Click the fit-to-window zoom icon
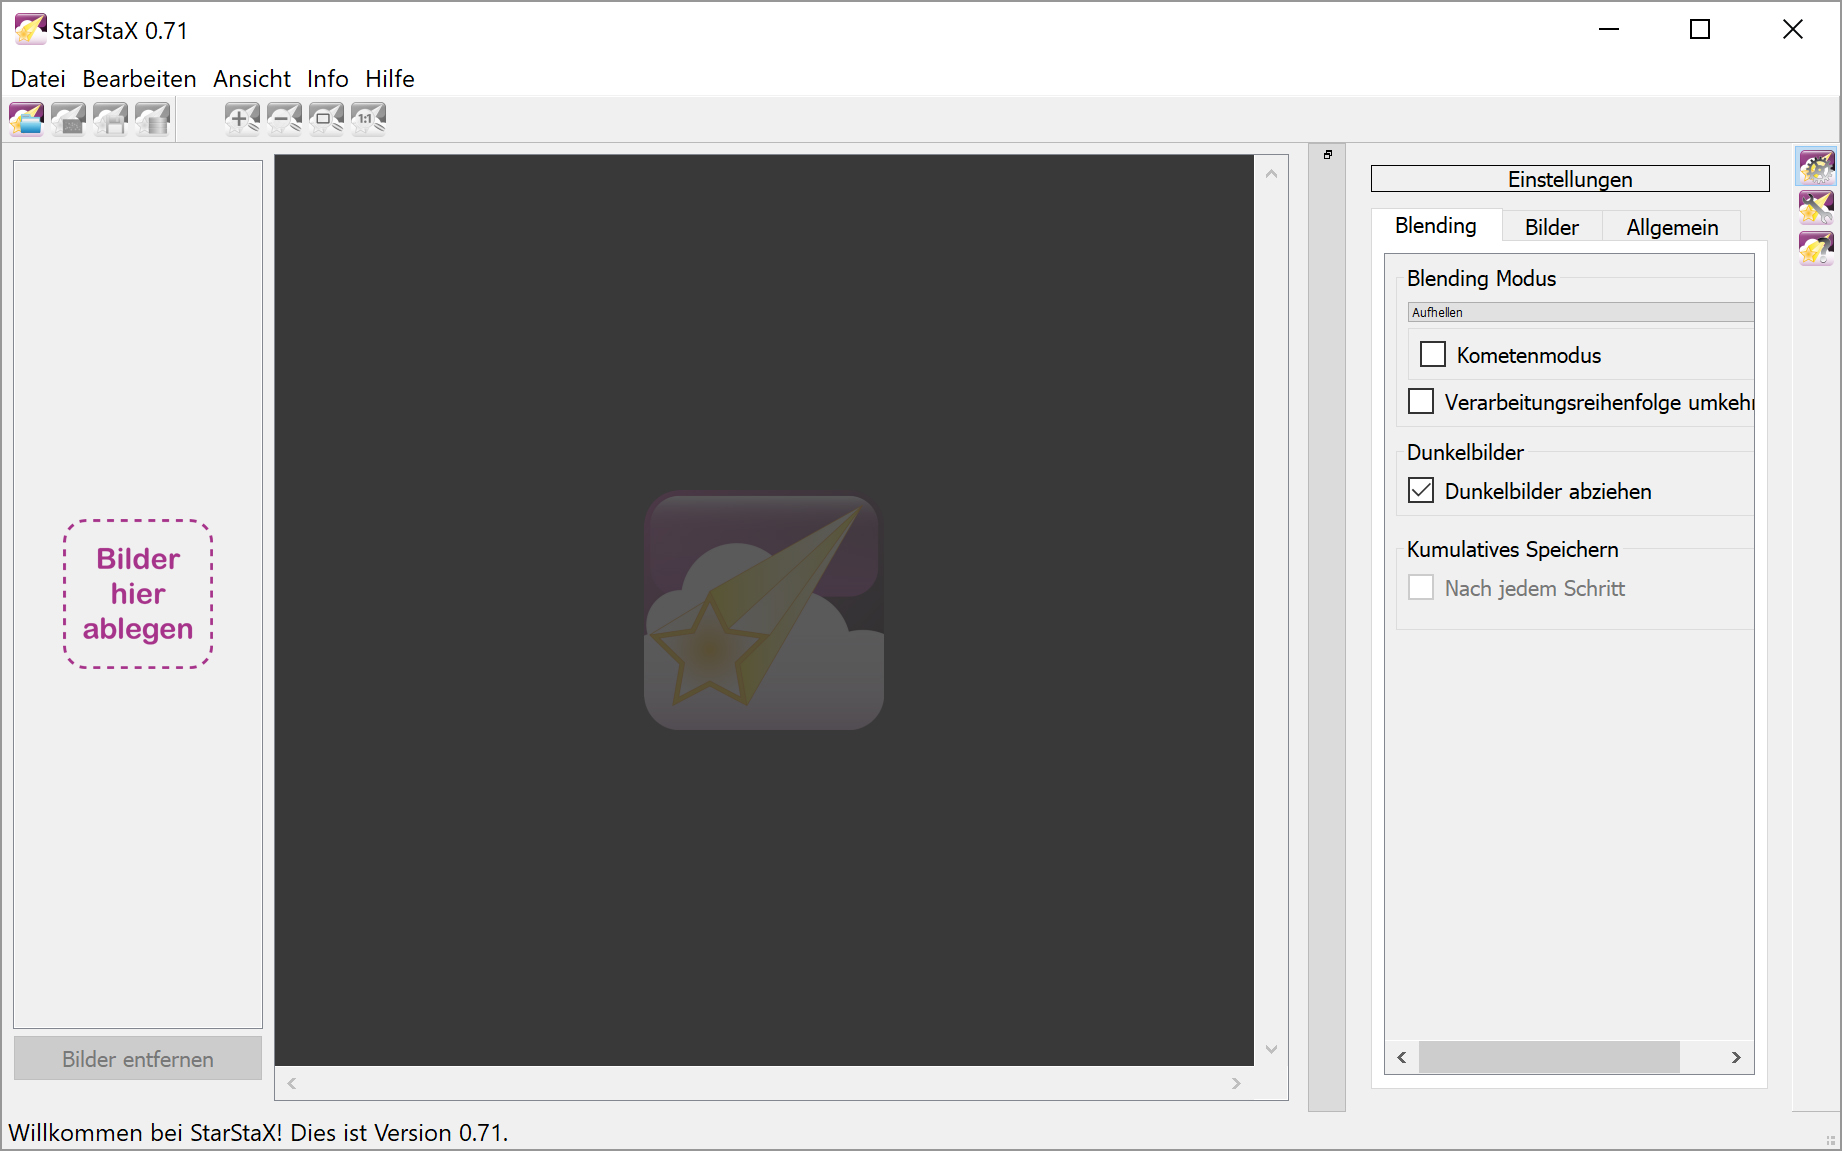The height and width of the screenshot is (1151, 1842). click(x=327, y=119)
